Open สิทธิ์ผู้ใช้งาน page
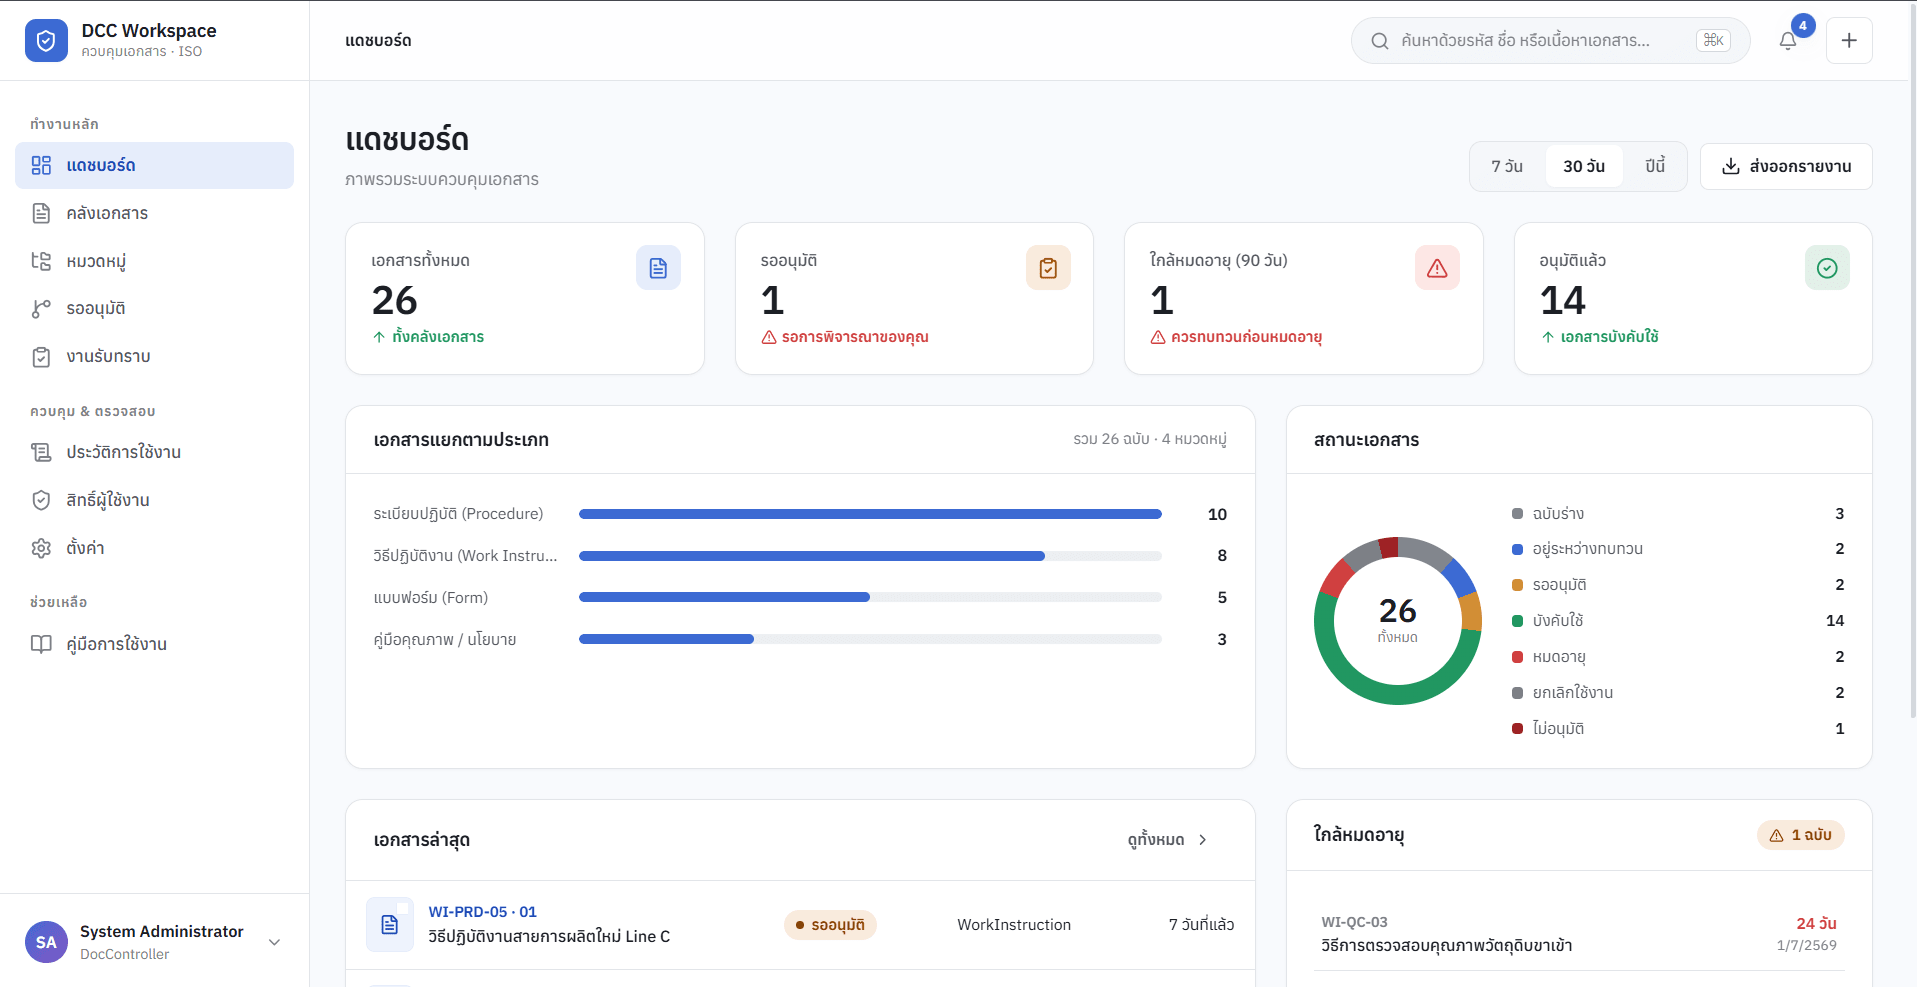 pos(154,500)
